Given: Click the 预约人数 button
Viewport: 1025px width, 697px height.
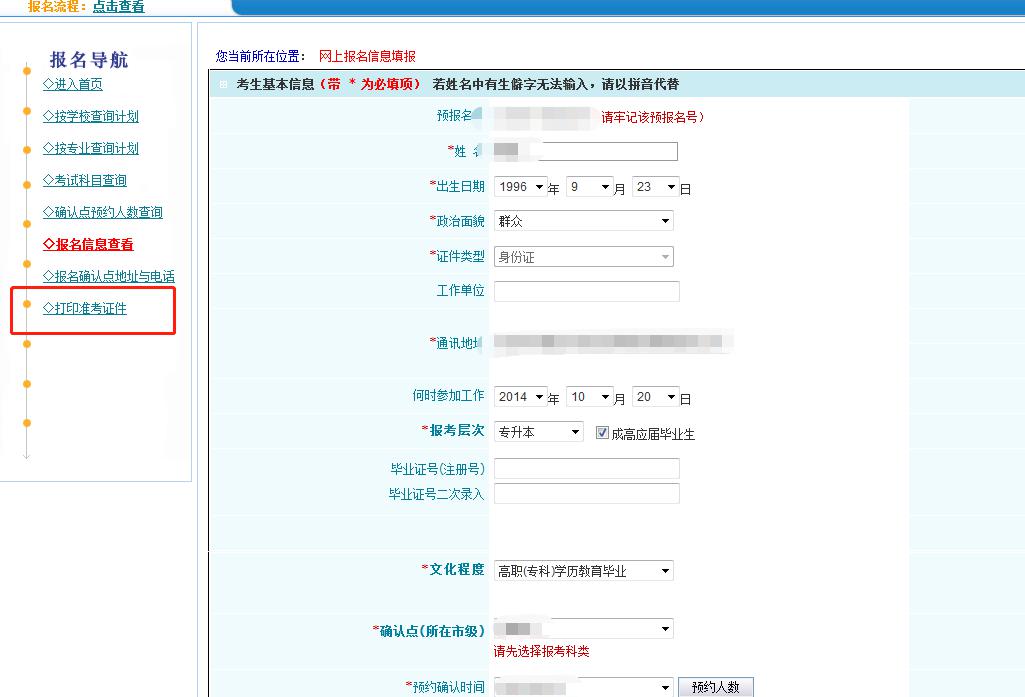Looking at the screenshot, I should click(x=716, y=687).
